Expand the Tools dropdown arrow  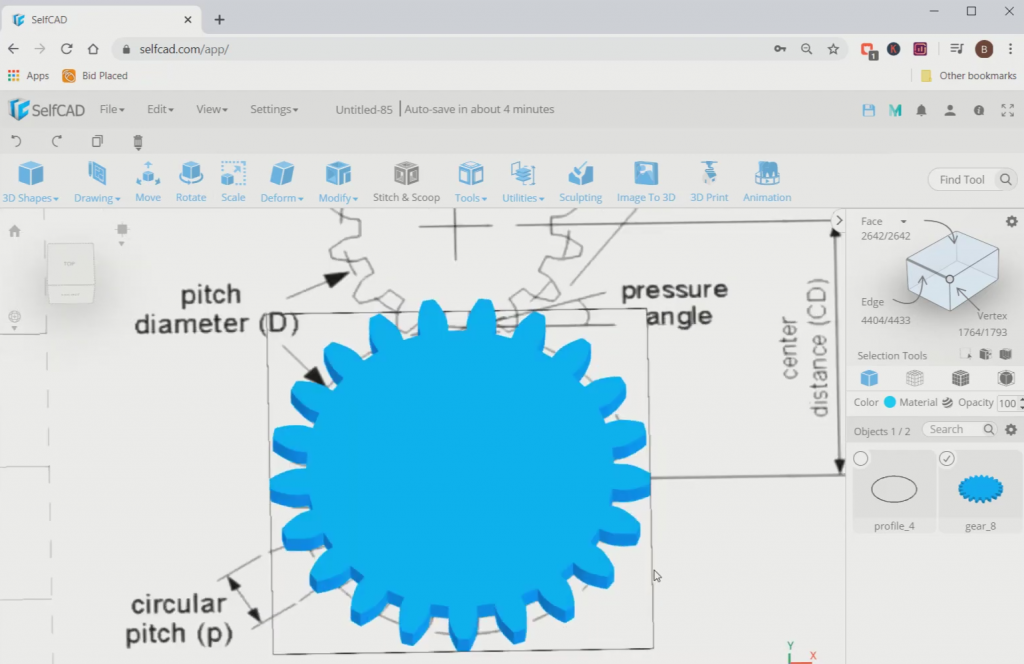(x=484, y=198)
